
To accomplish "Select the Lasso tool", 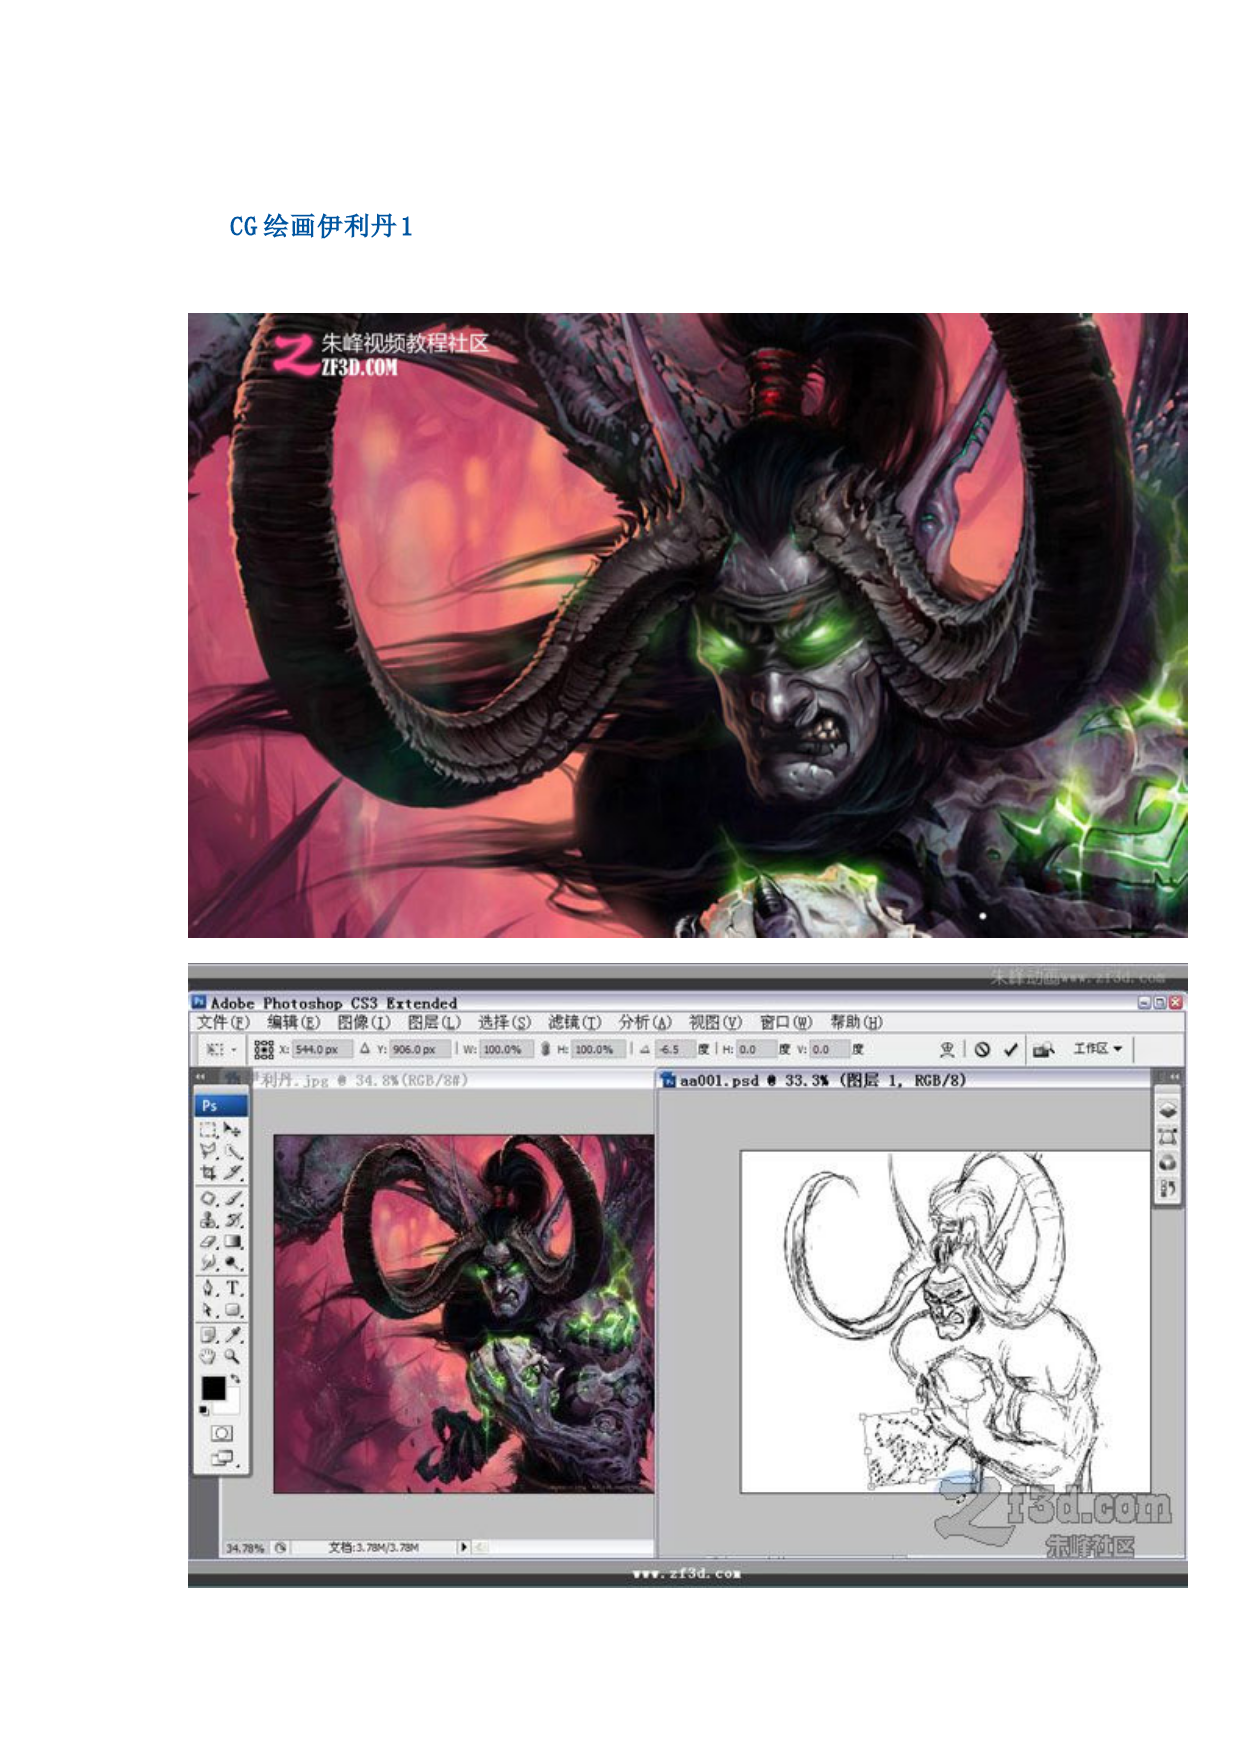I will pos(208,1151).
